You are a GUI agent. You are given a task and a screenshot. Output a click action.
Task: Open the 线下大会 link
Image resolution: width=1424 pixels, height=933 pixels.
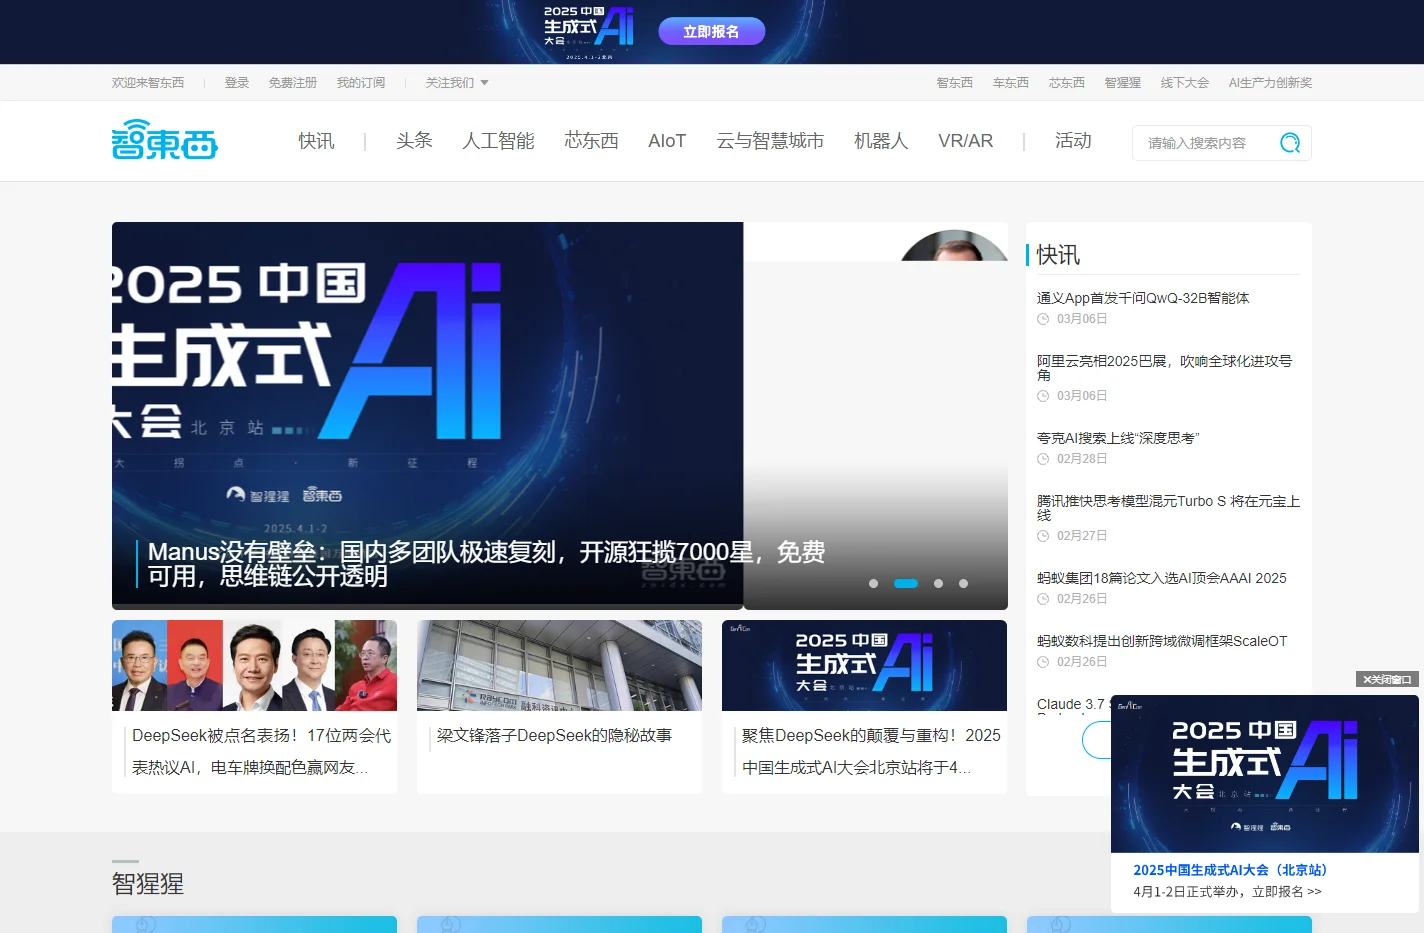point(1185,83)
